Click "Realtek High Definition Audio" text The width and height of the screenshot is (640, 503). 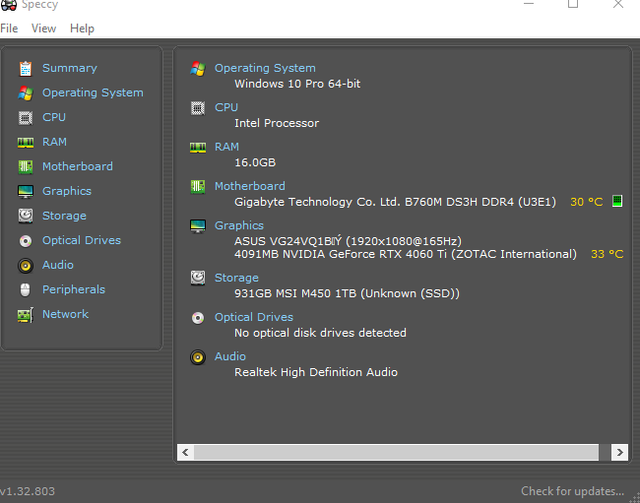[x=316, y=372]
